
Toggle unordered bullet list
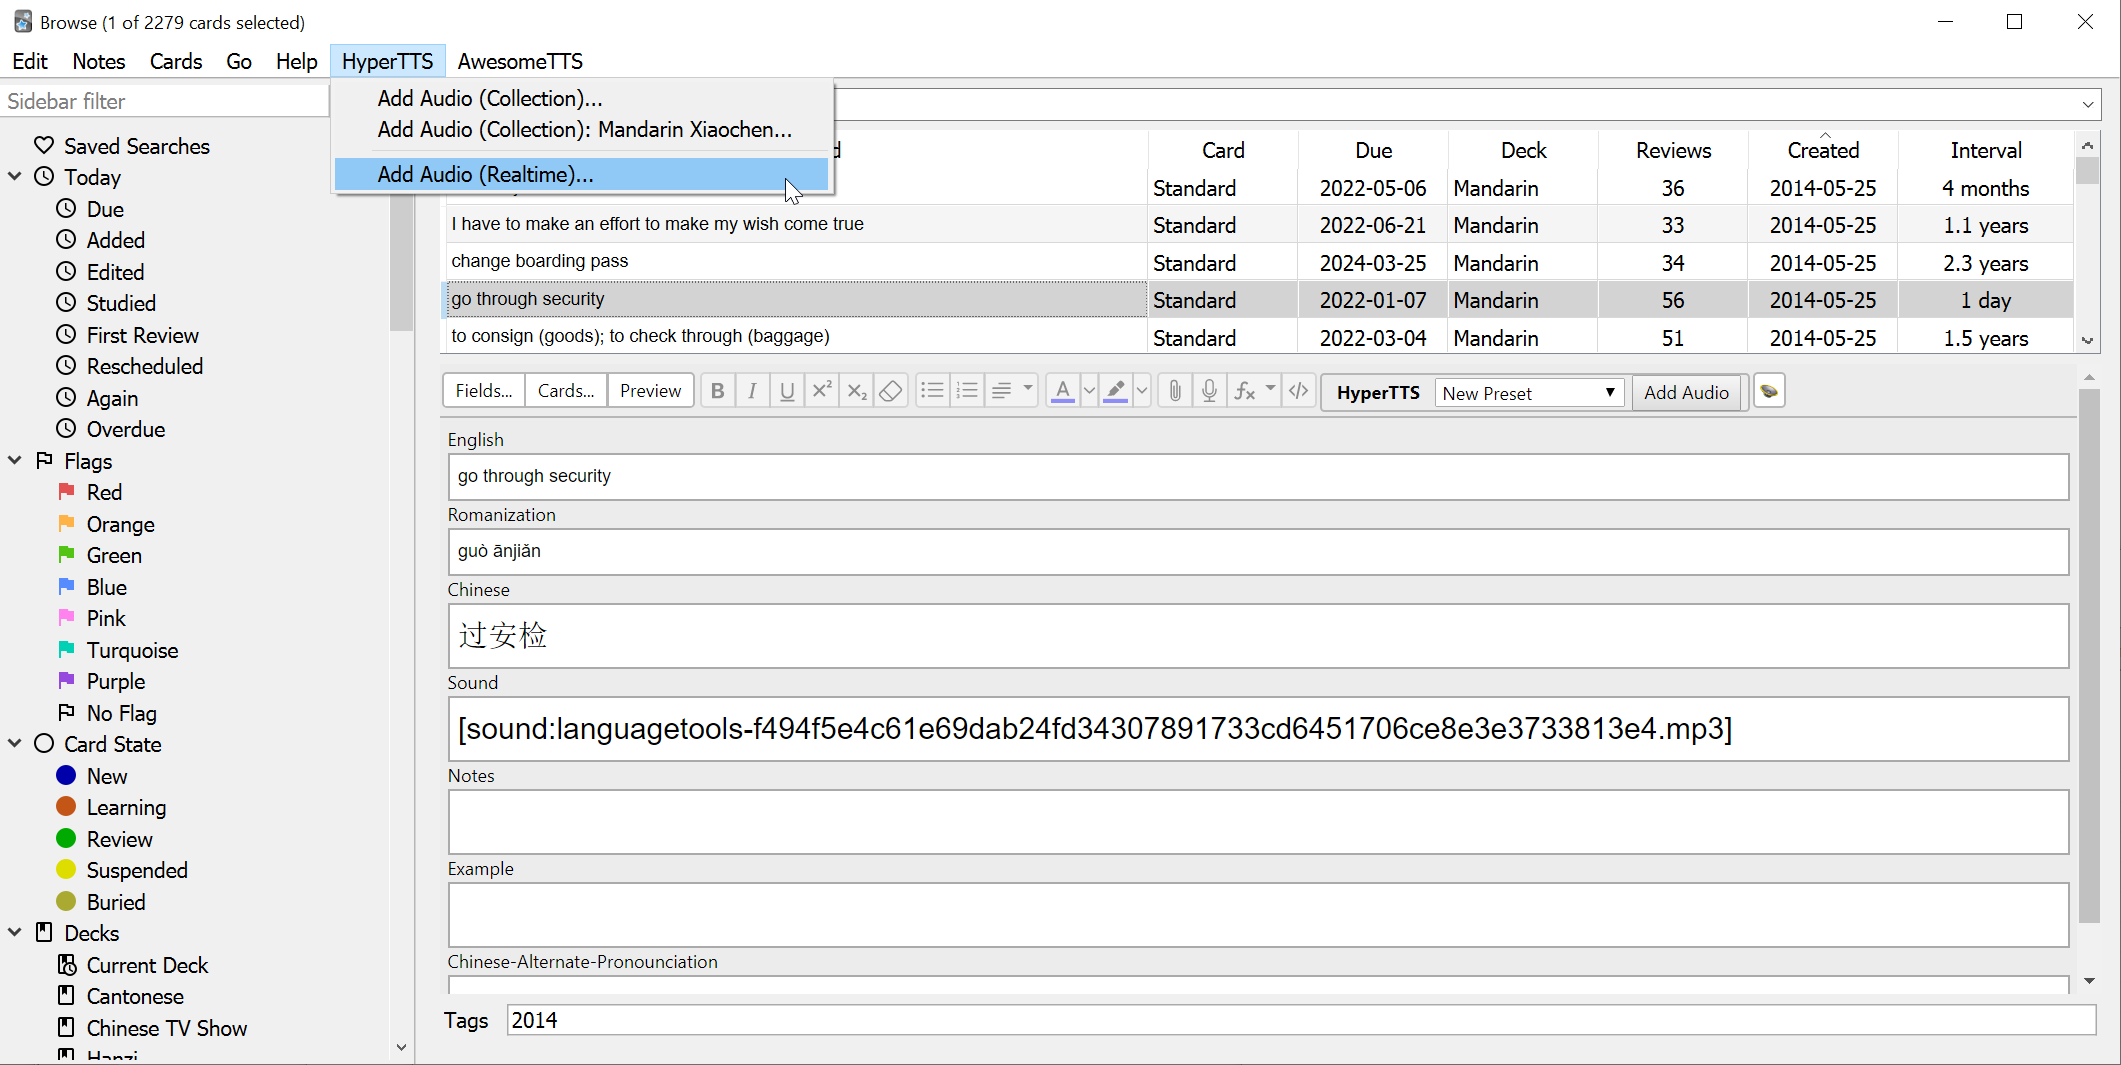[x=932, y=391]
